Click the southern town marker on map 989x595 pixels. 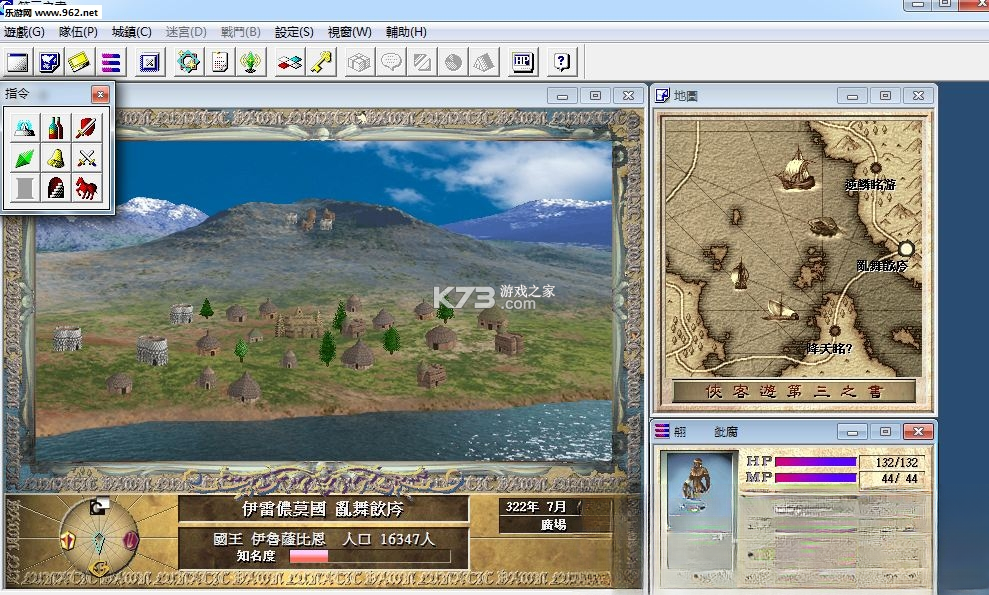834,331
